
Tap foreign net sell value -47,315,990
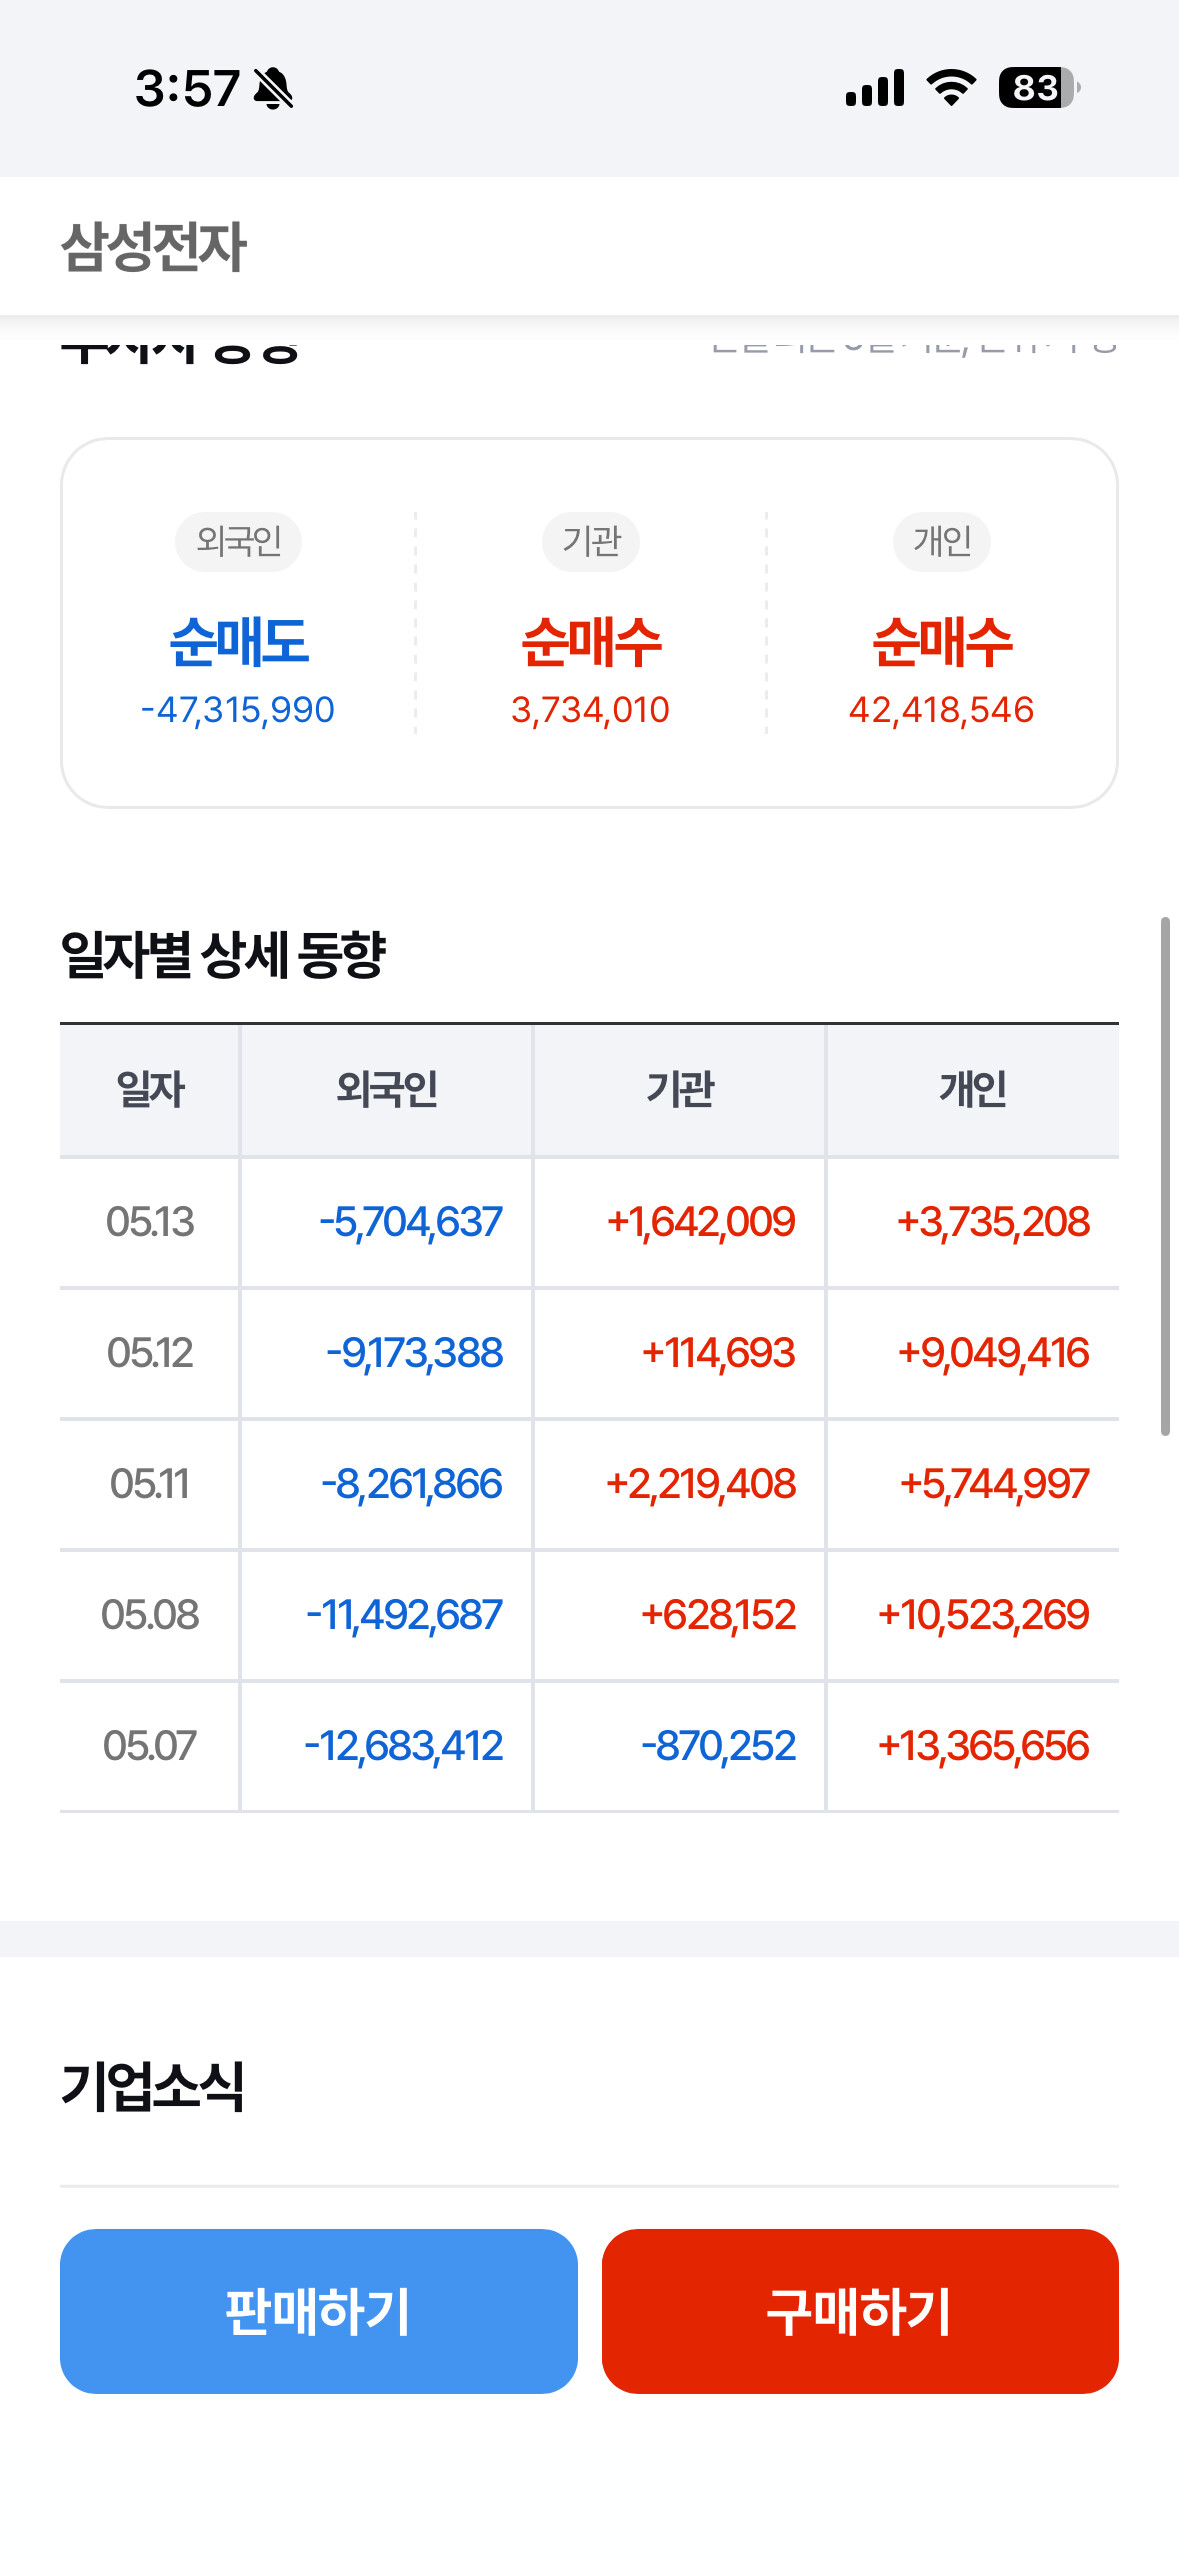238,710
